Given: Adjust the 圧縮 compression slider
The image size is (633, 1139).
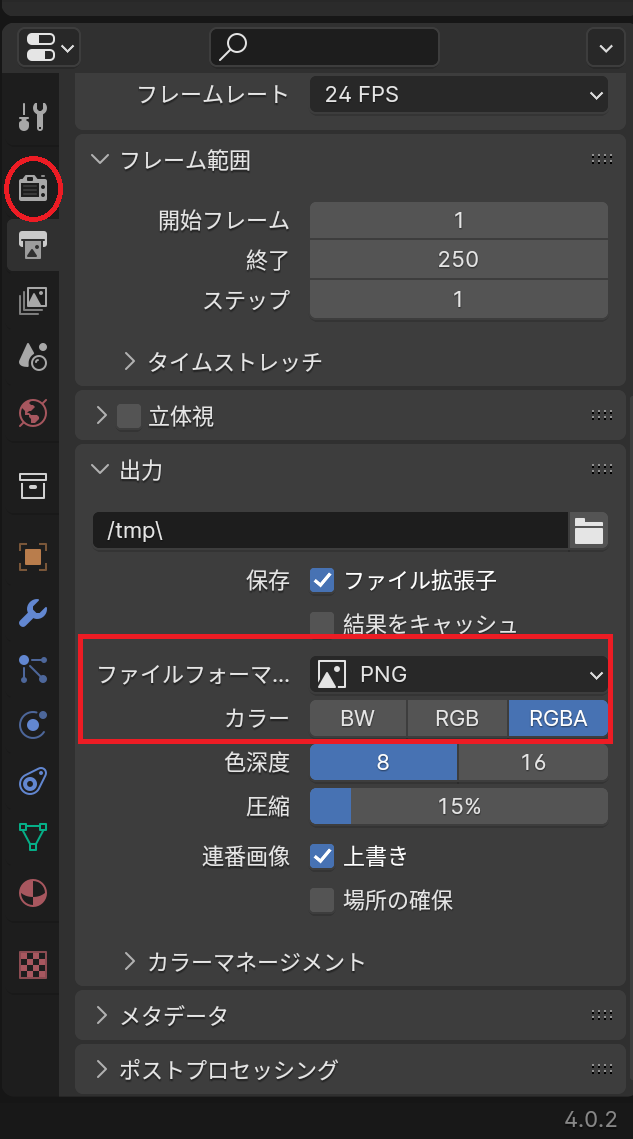Looking at the screenshot, I should pos(458,806).
